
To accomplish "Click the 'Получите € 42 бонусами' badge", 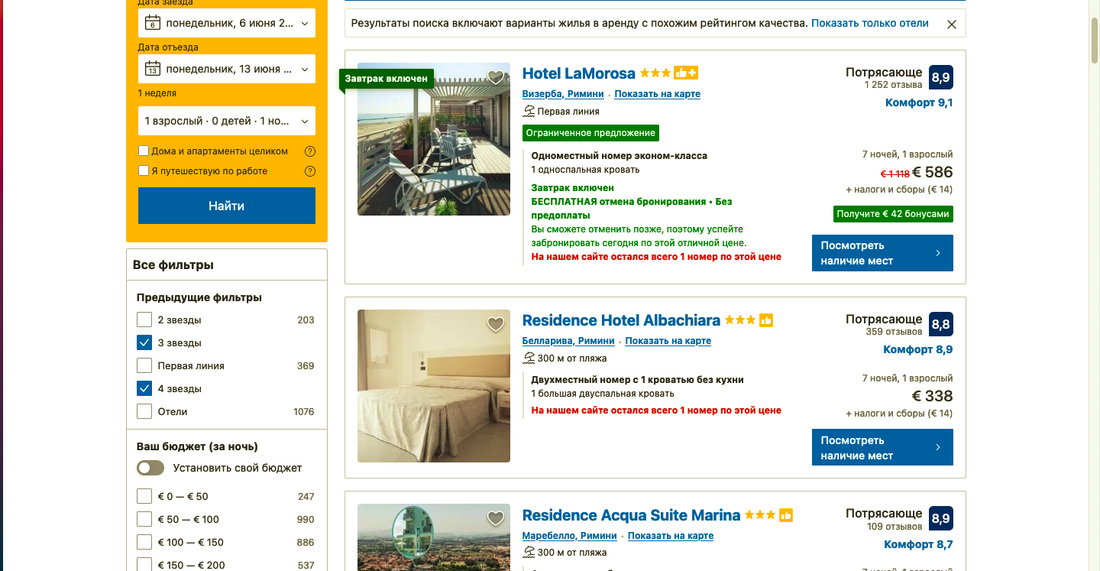I will point(893,214).
